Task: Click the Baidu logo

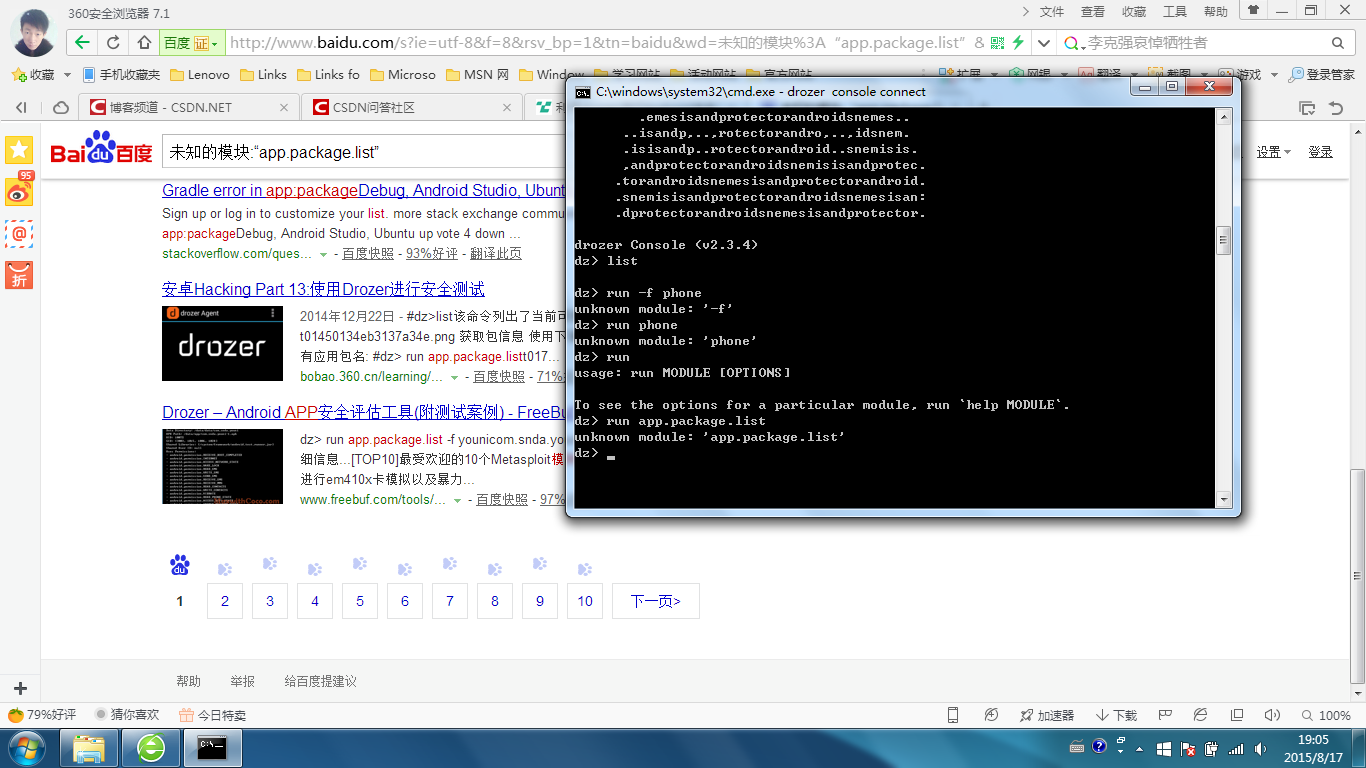Action: pos(101,149)
